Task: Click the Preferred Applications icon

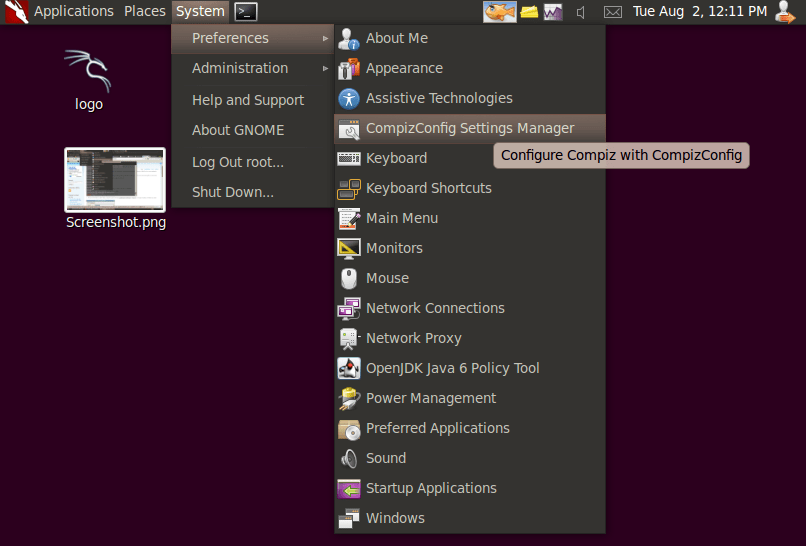Action: coord(349,429)
